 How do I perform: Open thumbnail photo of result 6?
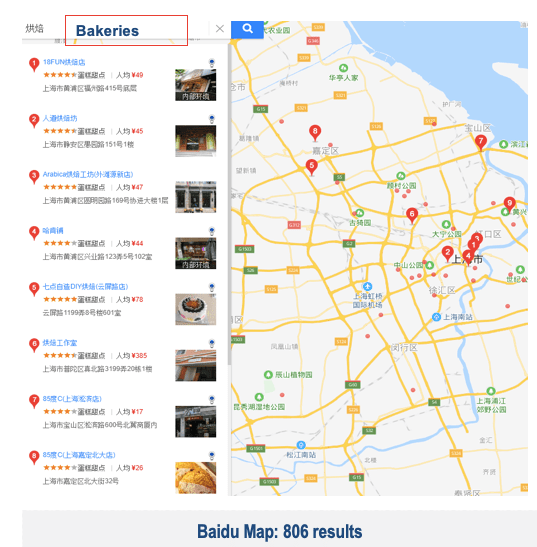click(x=195, y=365)
